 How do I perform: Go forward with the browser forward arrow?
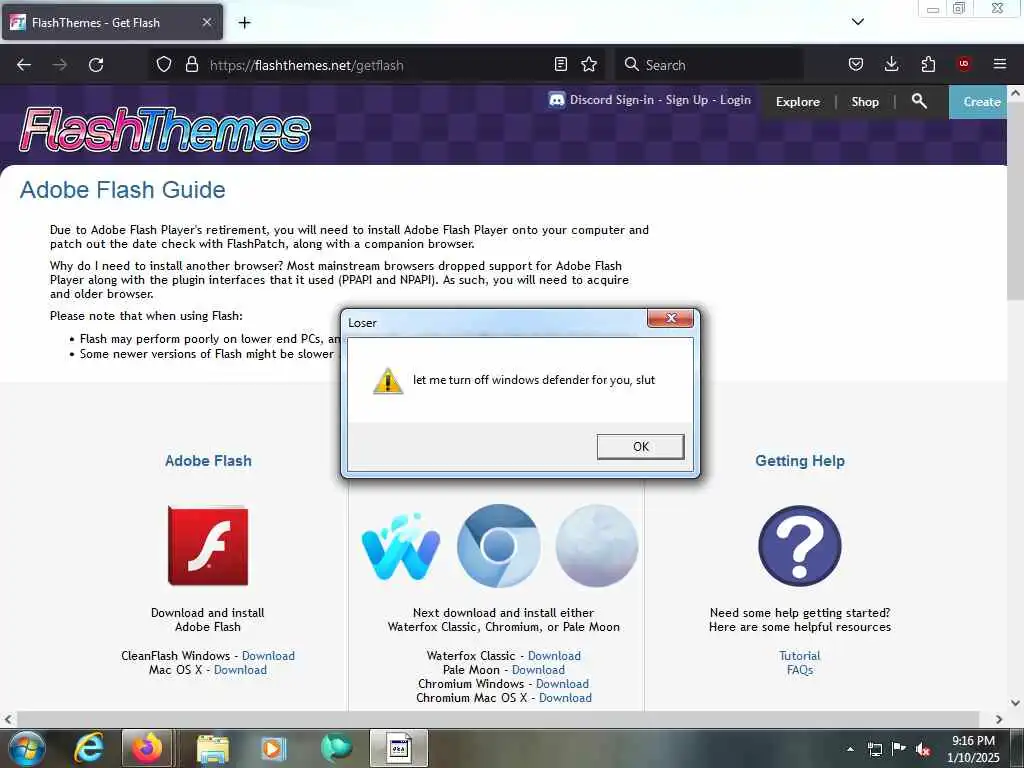tap(60, 65)
